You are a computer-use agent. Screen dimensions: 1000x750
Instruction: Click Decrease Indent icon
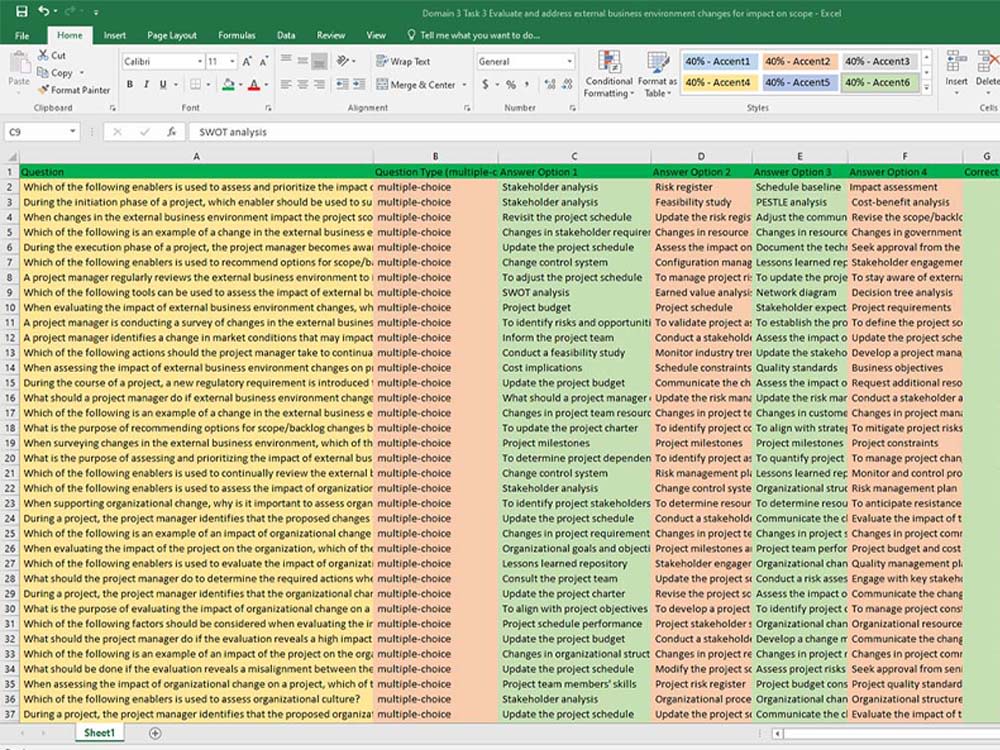pos(342,84)
